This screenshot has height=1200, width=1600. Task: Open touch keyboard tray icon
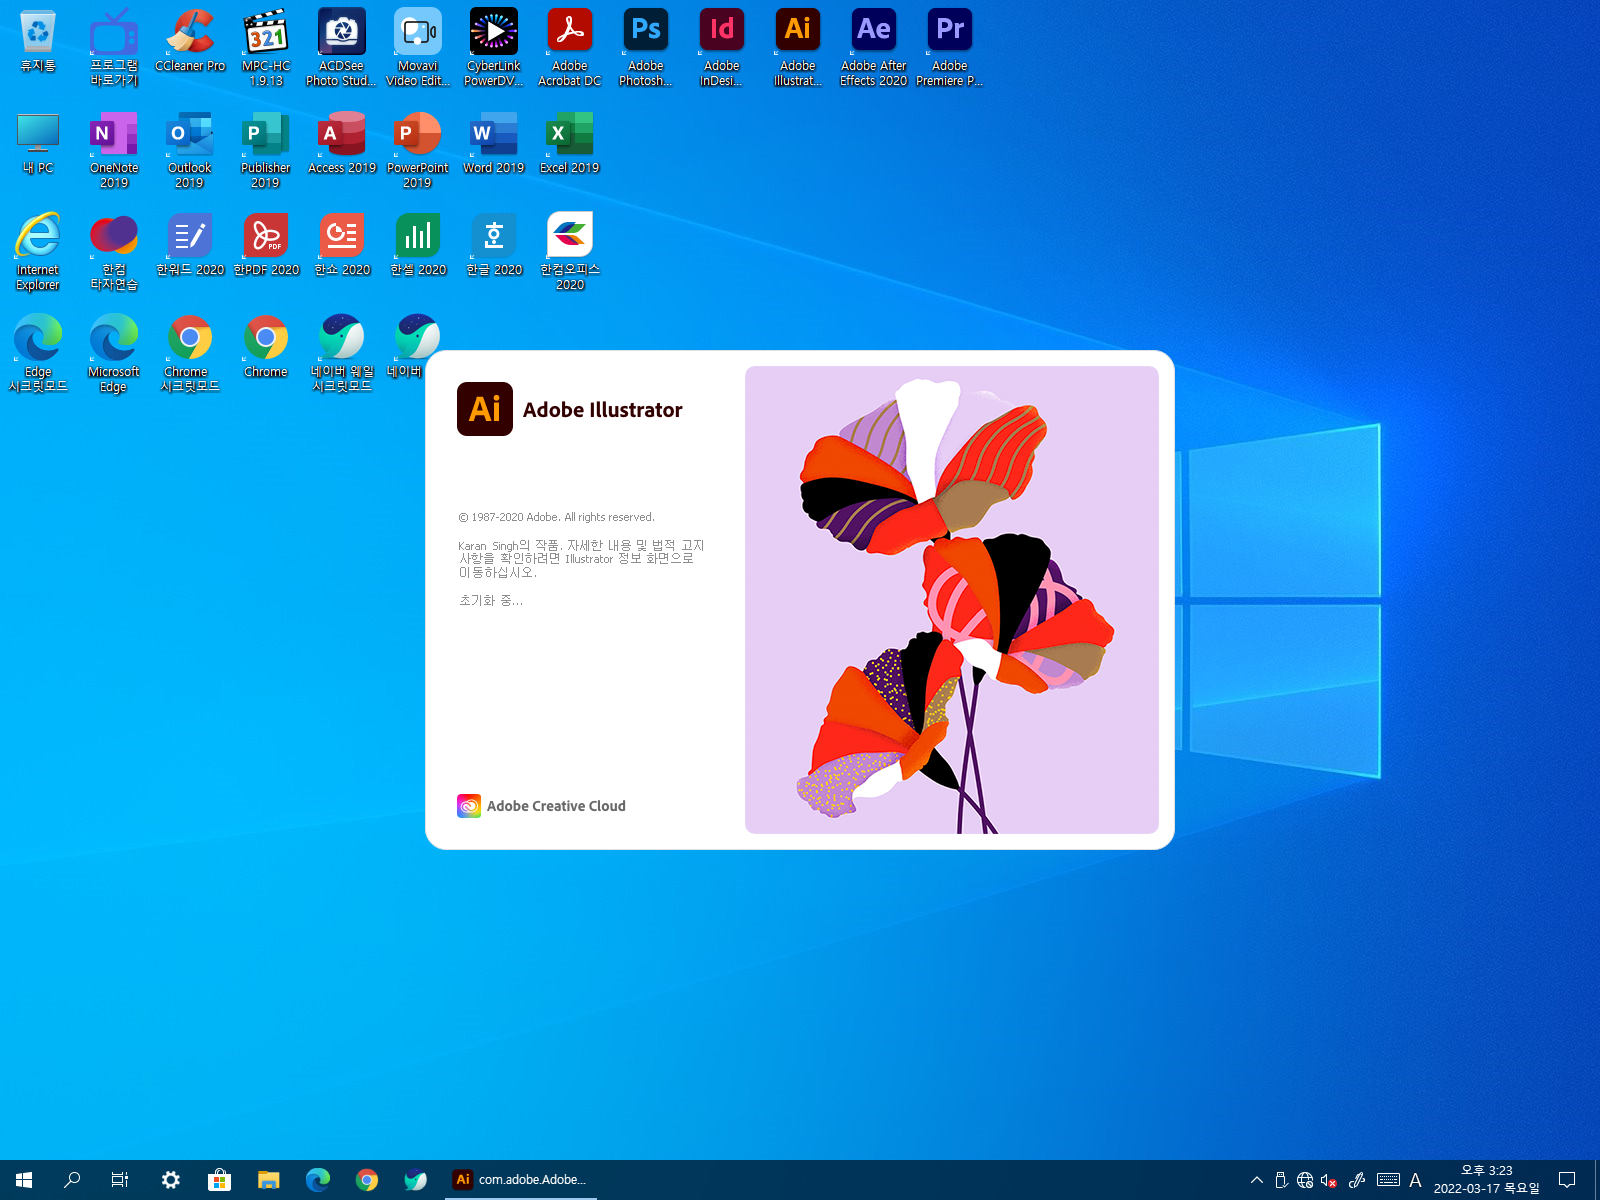click(1388, 1180)
